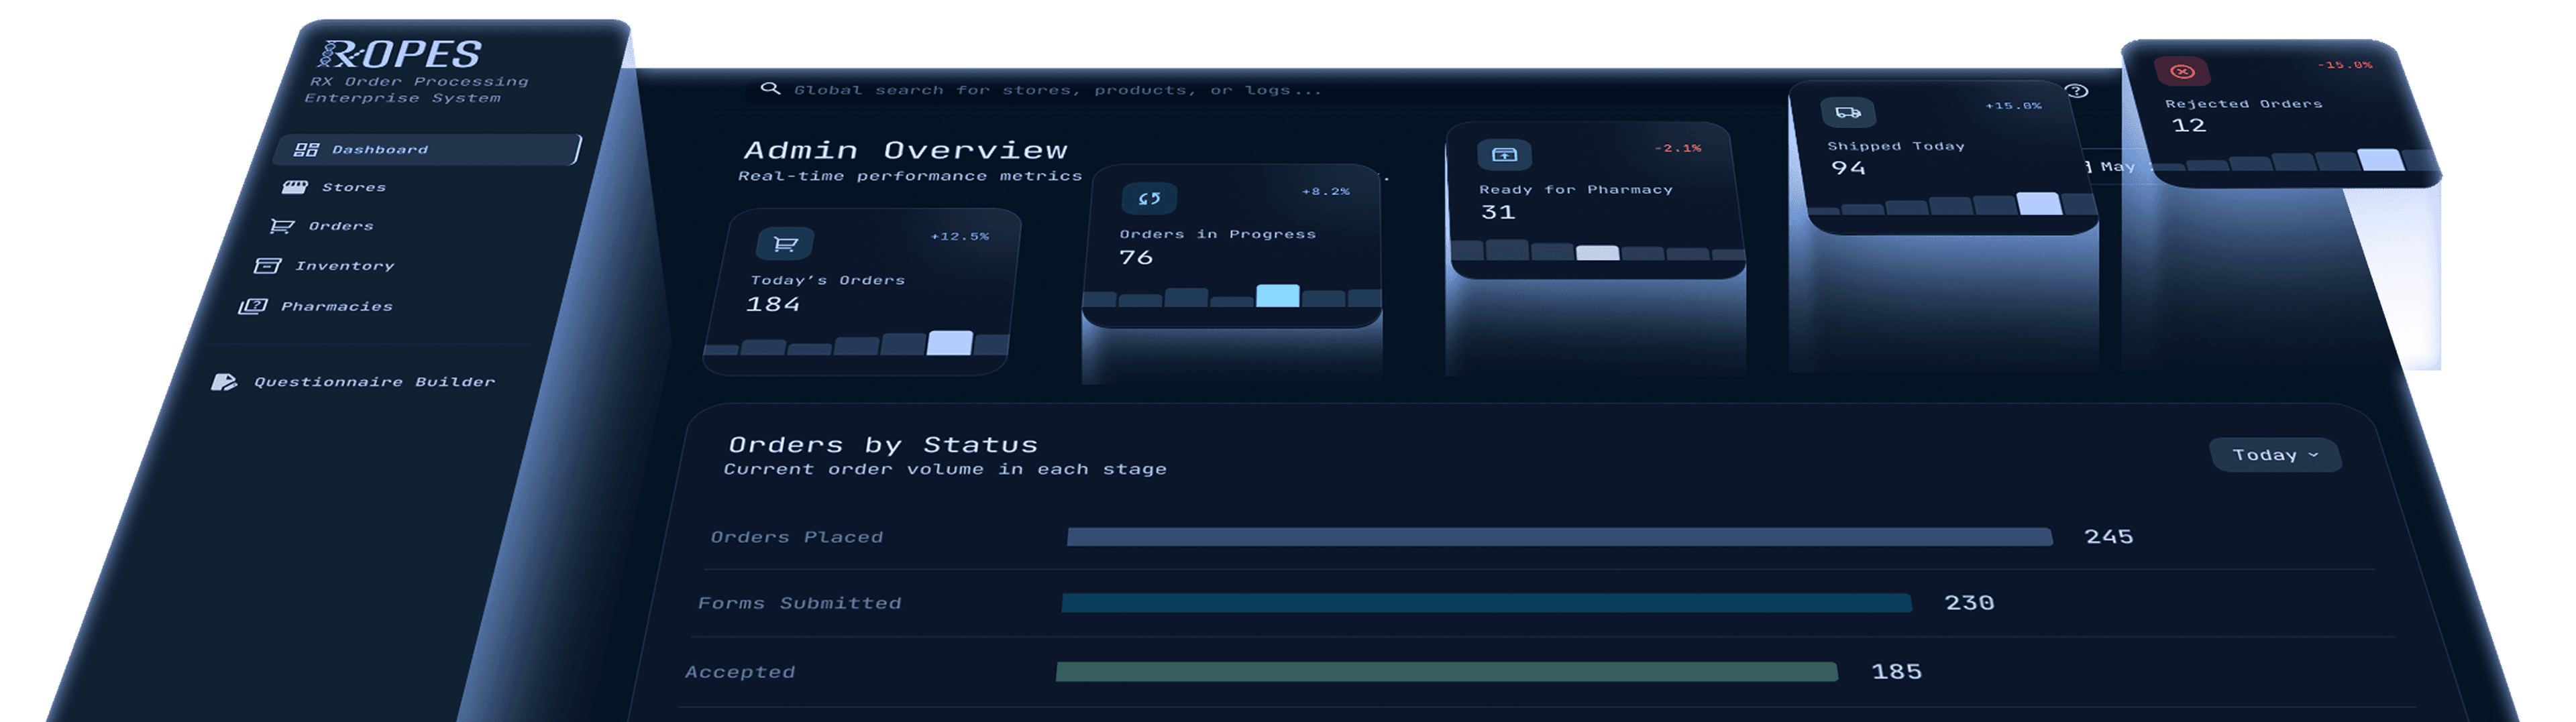Click the Orders cart icon in sidebar
2576x722 pixels.
(282, 226)
